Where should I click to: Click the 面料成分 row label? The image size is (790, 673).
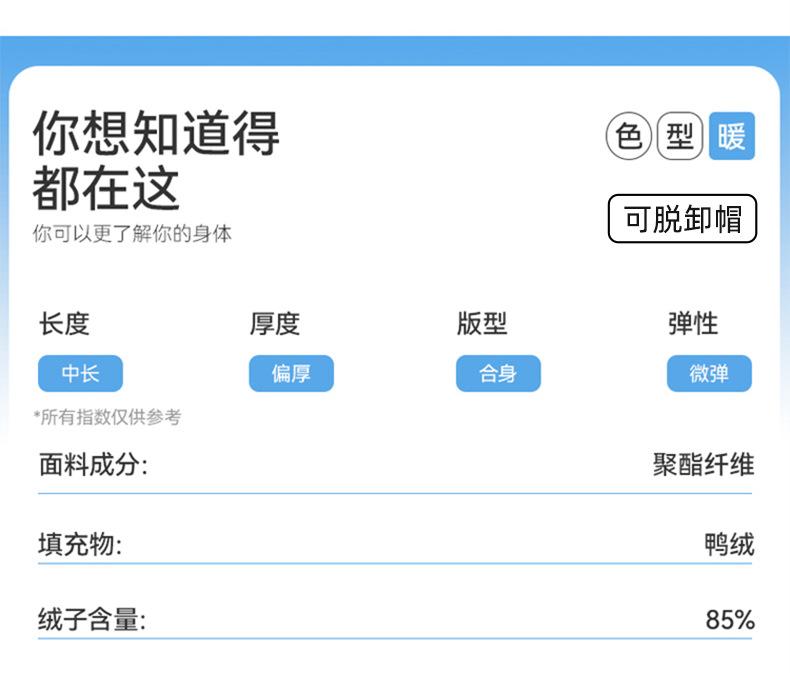pyautogui.click(x=92, y=465)
